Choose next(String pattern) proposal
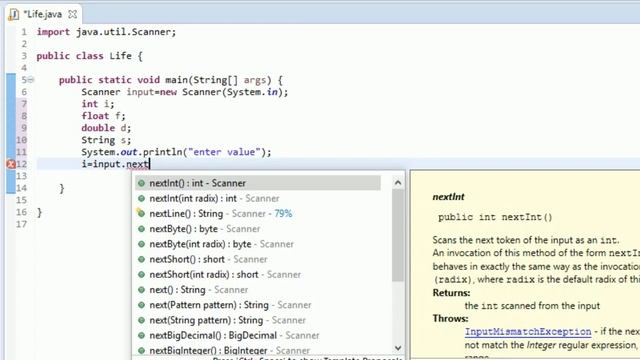 tap(258, 320)
